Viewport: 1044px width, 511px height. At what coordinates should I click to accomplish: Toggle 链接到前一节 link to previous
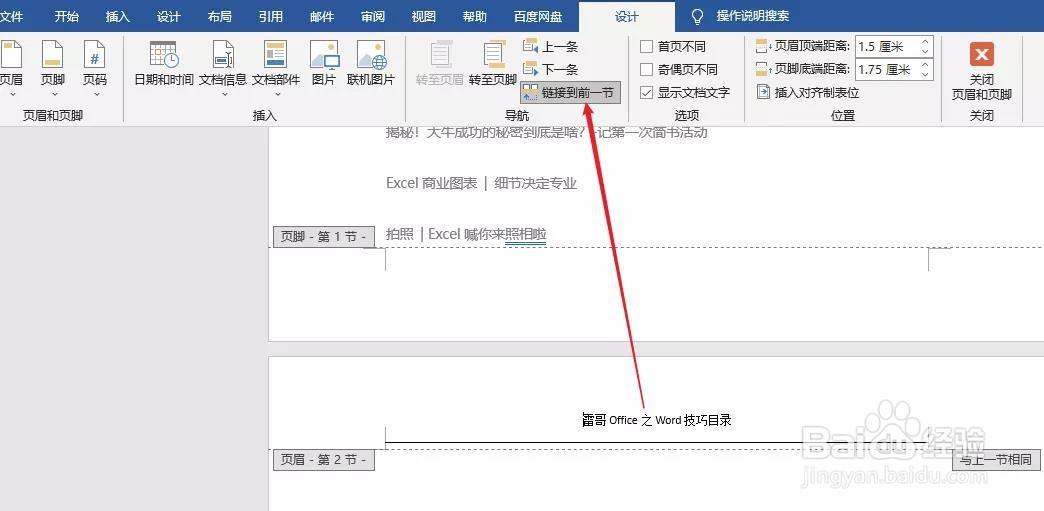[570, 93]
